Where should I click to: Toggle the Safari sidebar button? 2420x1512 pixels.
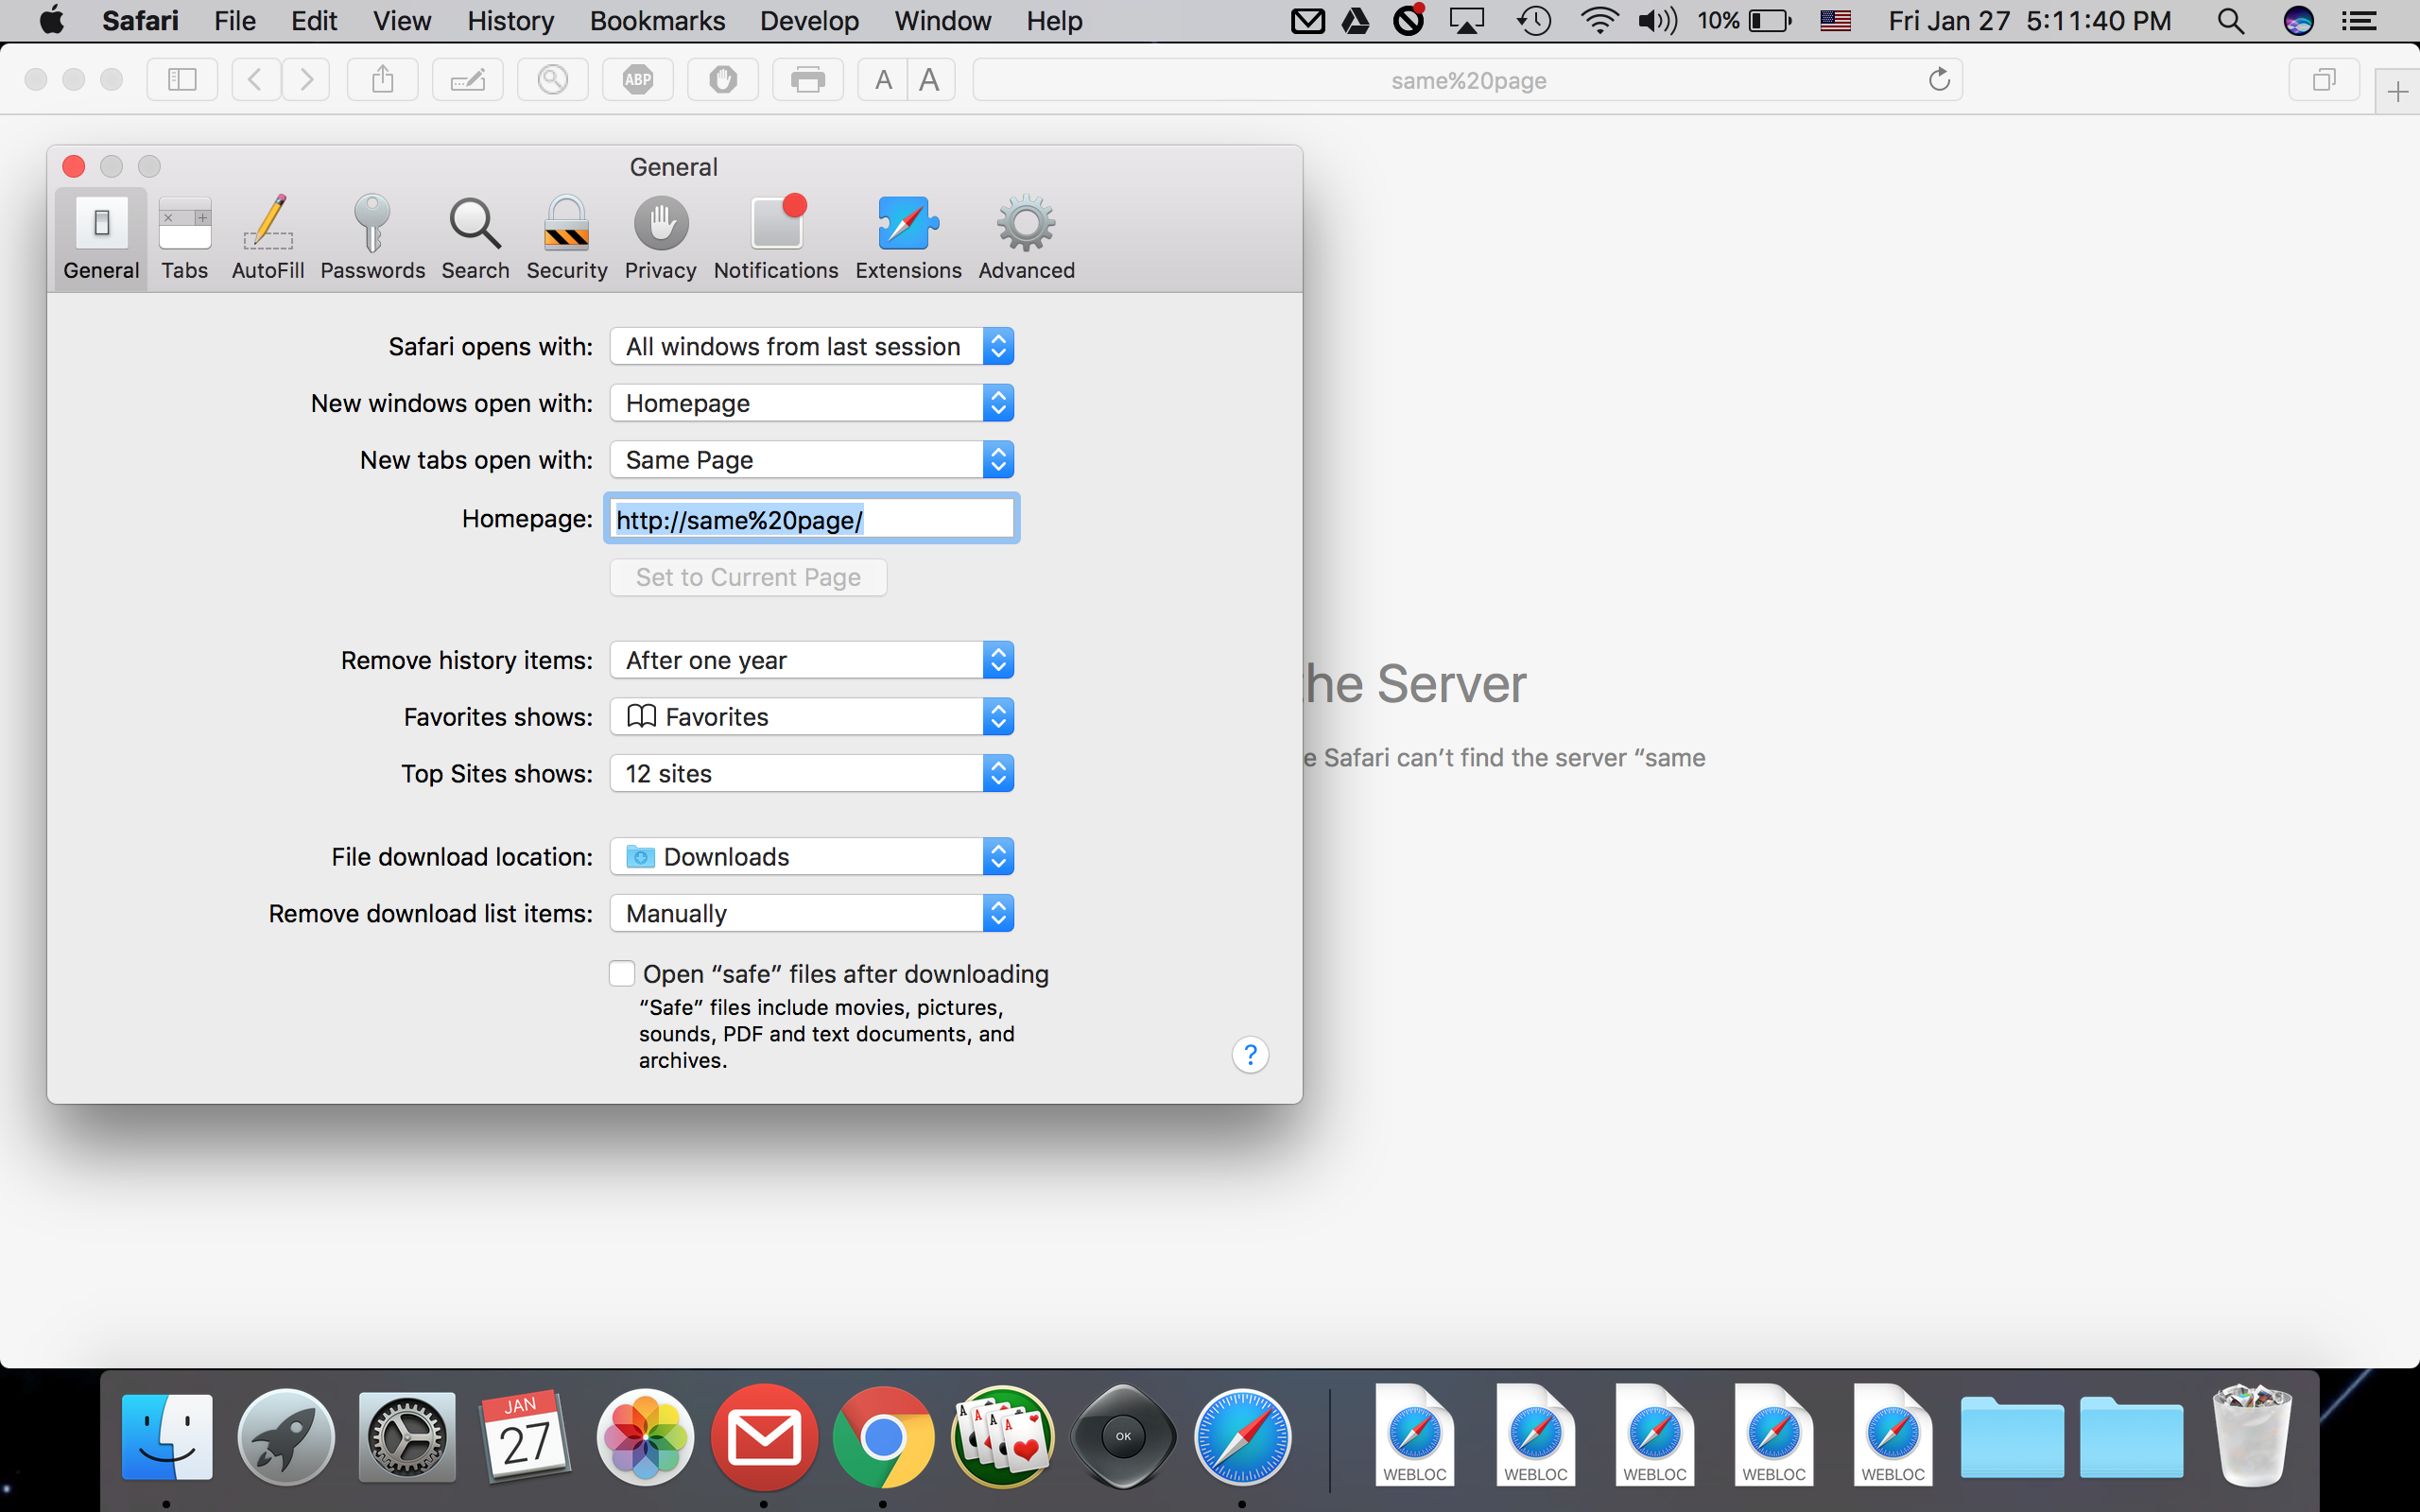pyautogui.click(x=182, y=80)
